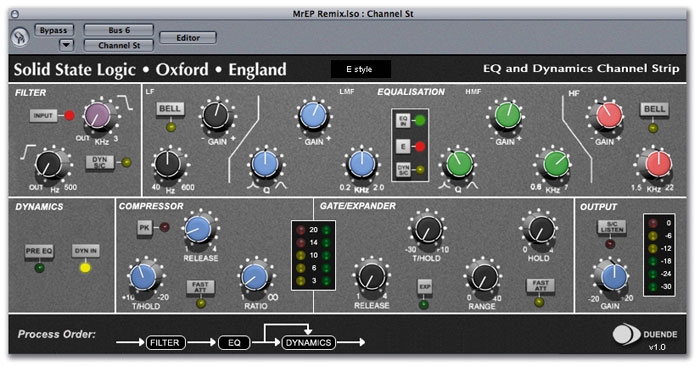The height and width of the screenshot is (366, 700).
Task: Click the purple low-pass filter KHz knob
Action: (97, 115)
